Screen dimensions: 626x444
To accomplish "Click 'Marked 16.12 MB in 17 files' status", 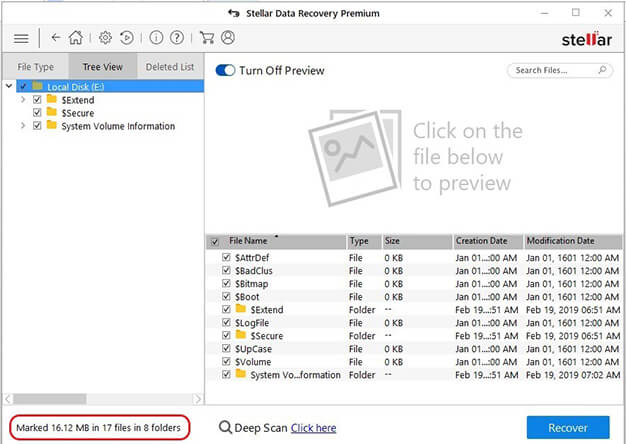I will [x=99, y=428].
